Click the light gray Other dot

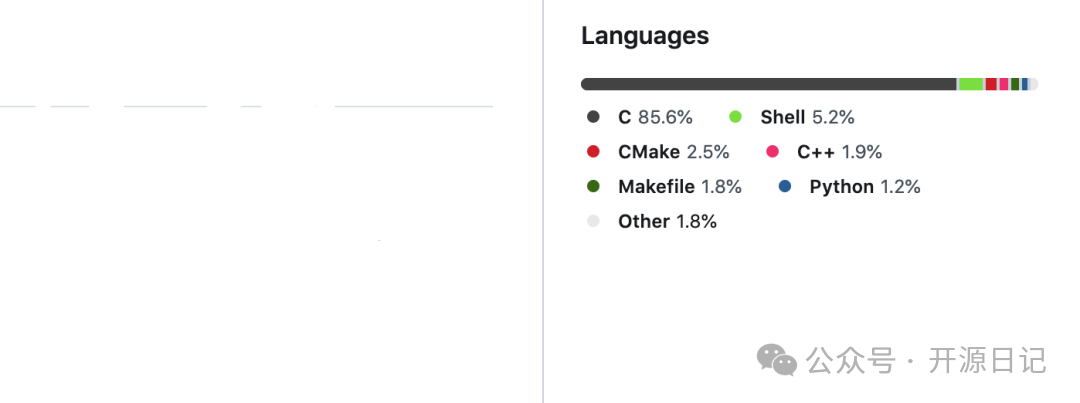point(593,221)
